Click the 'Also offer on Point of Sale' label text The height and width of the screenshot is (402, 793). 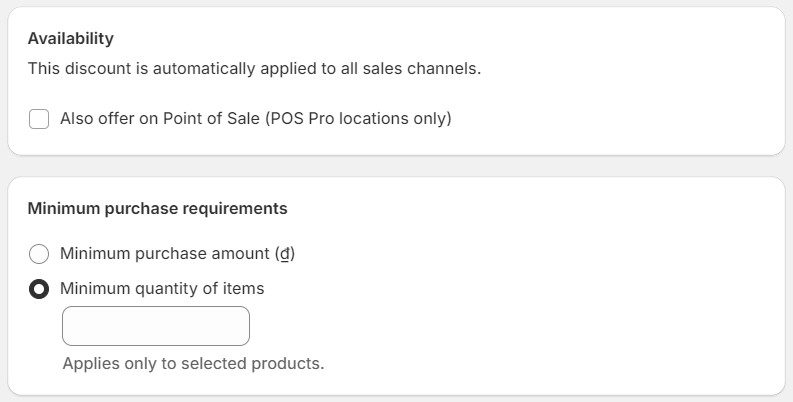(x=255, y=119)
